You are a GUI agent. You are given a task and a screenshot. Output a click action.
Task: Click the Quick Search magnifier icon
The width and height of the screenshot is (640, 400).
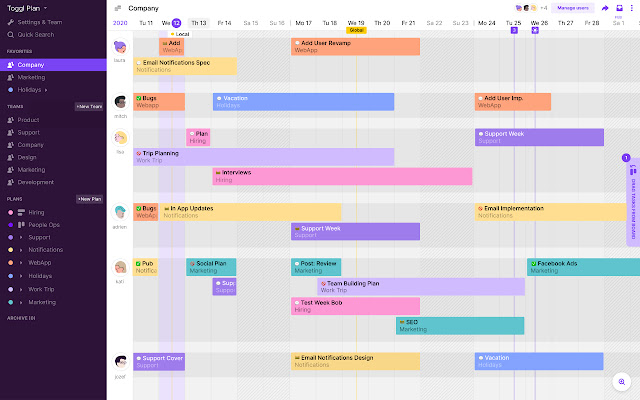(x=11, y=35)
